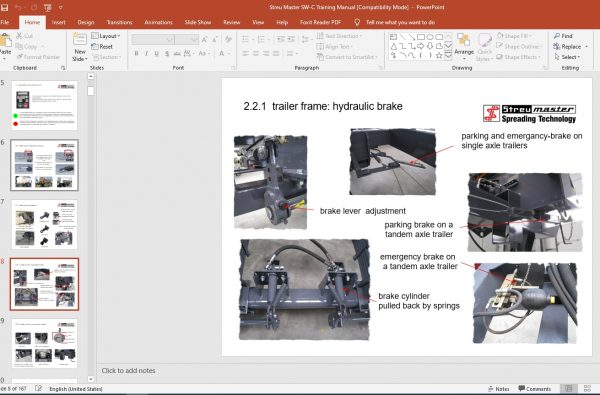The image size is (600, 395).
Task: Click Increase Font Size icon
Action: (205, 39)
